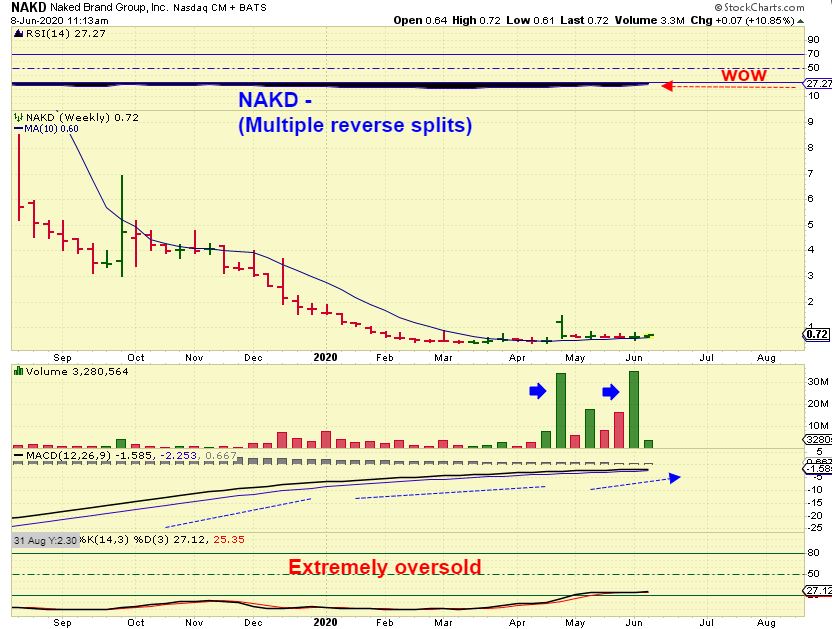Click the 30M mark on the volume axis
This screenshot has width=832, height=629.
818,382
